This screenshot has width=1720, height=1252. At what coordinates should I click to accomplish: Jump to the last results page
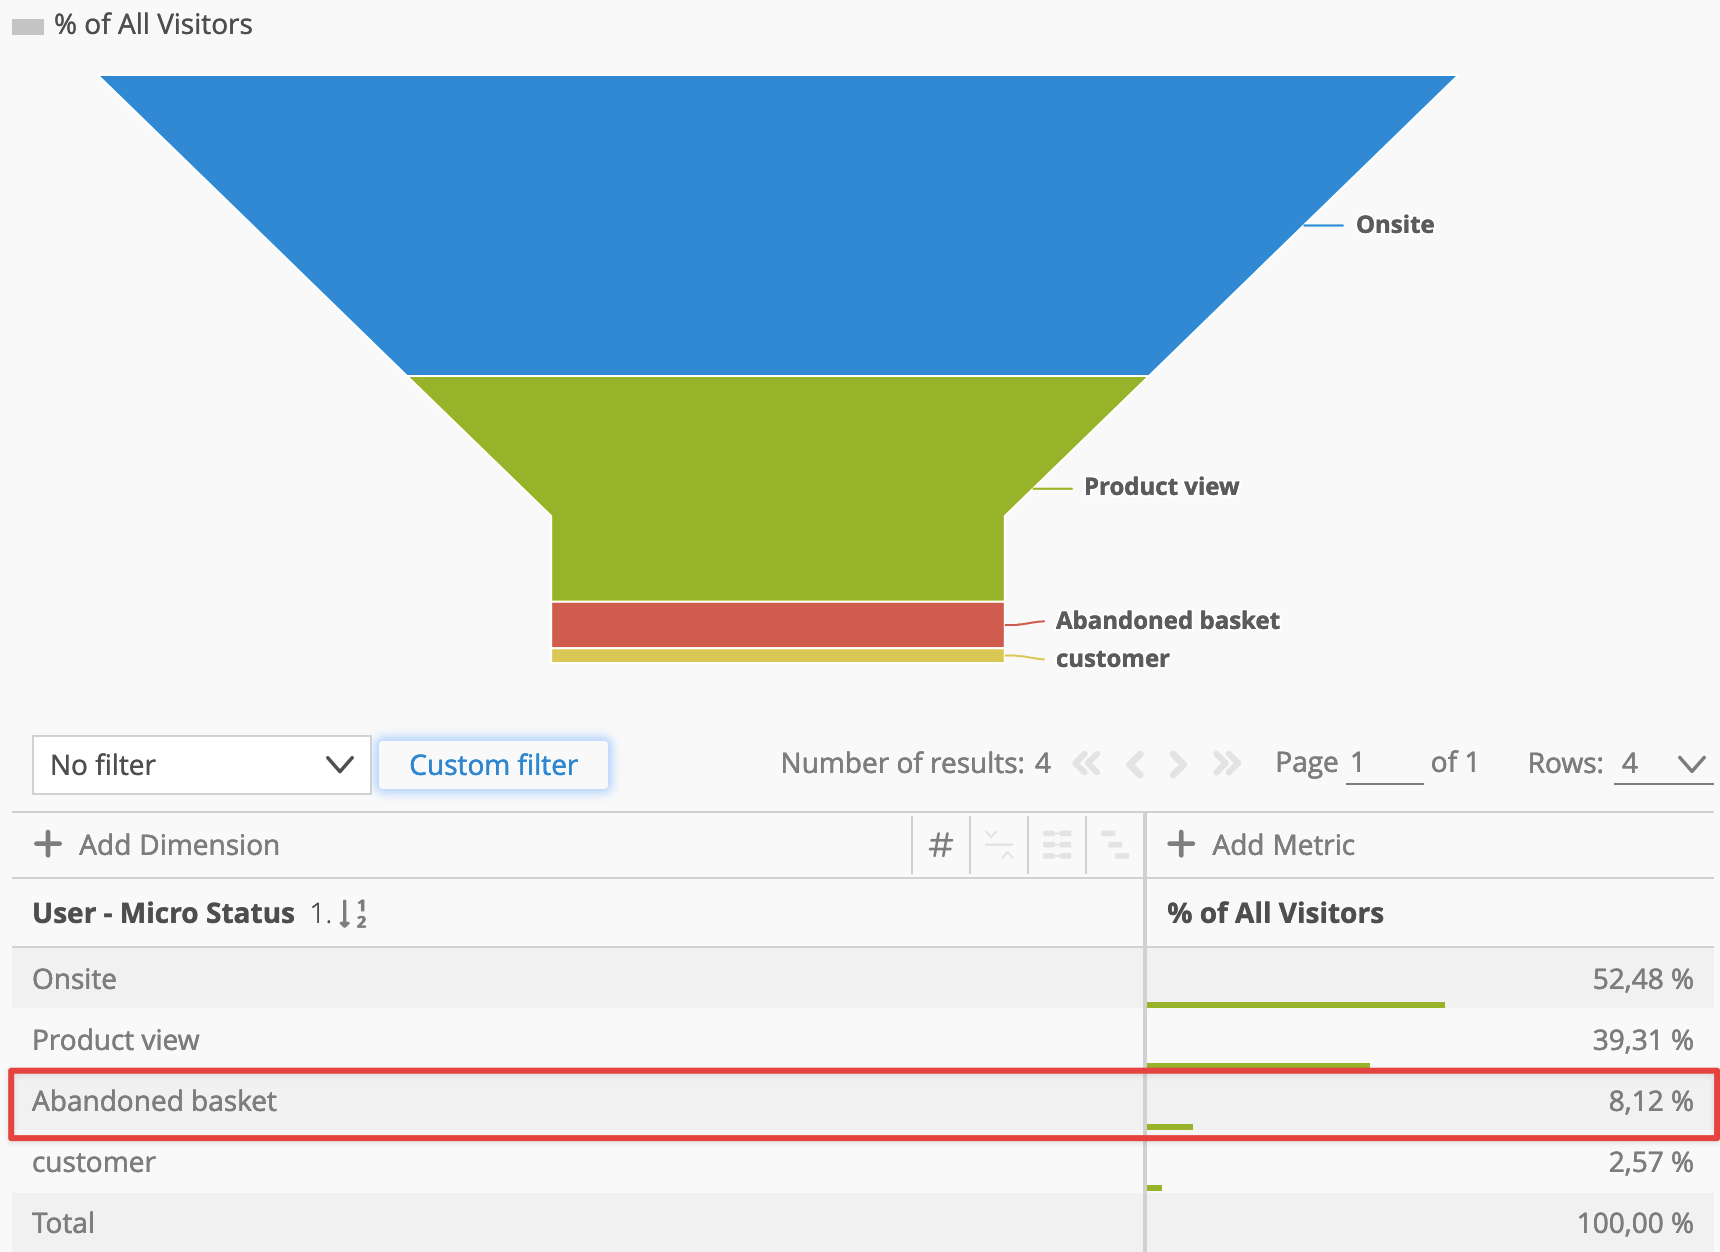[x=1227, y=764]
